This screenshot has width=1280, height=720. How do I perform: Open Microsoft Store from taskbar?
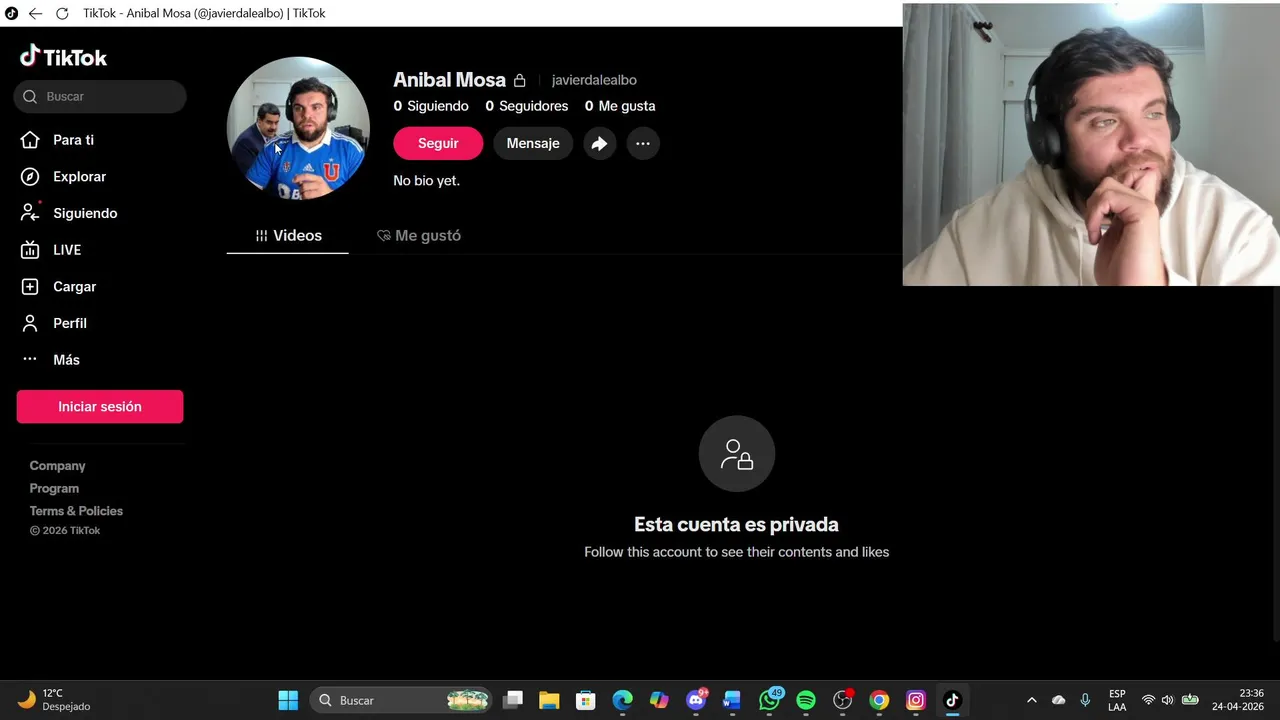click(586, 700)
